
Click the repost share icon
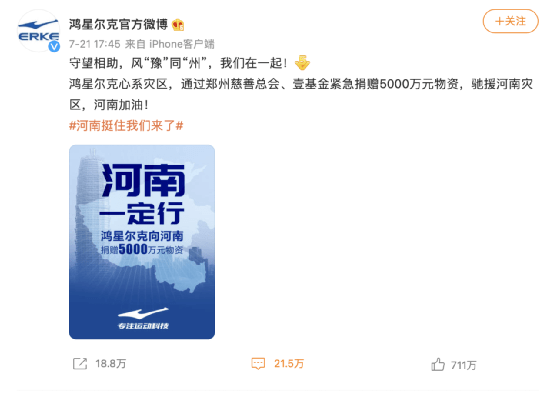click(x=80, y=364)
